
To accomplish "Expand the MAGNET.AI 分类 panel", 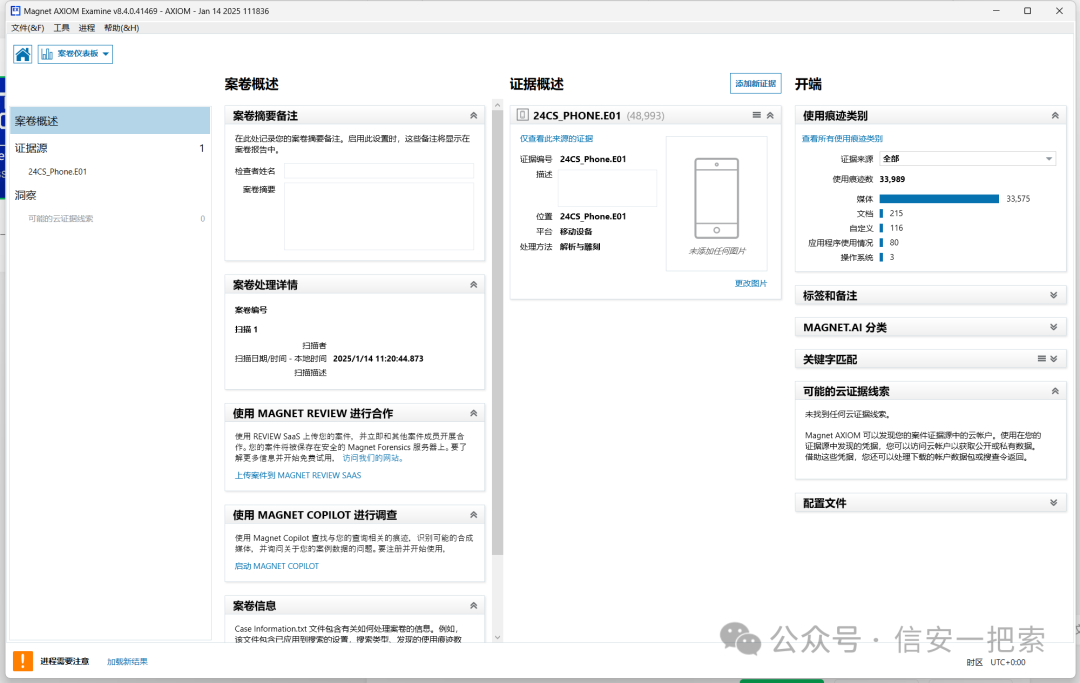I will (x=1053, y=328).
